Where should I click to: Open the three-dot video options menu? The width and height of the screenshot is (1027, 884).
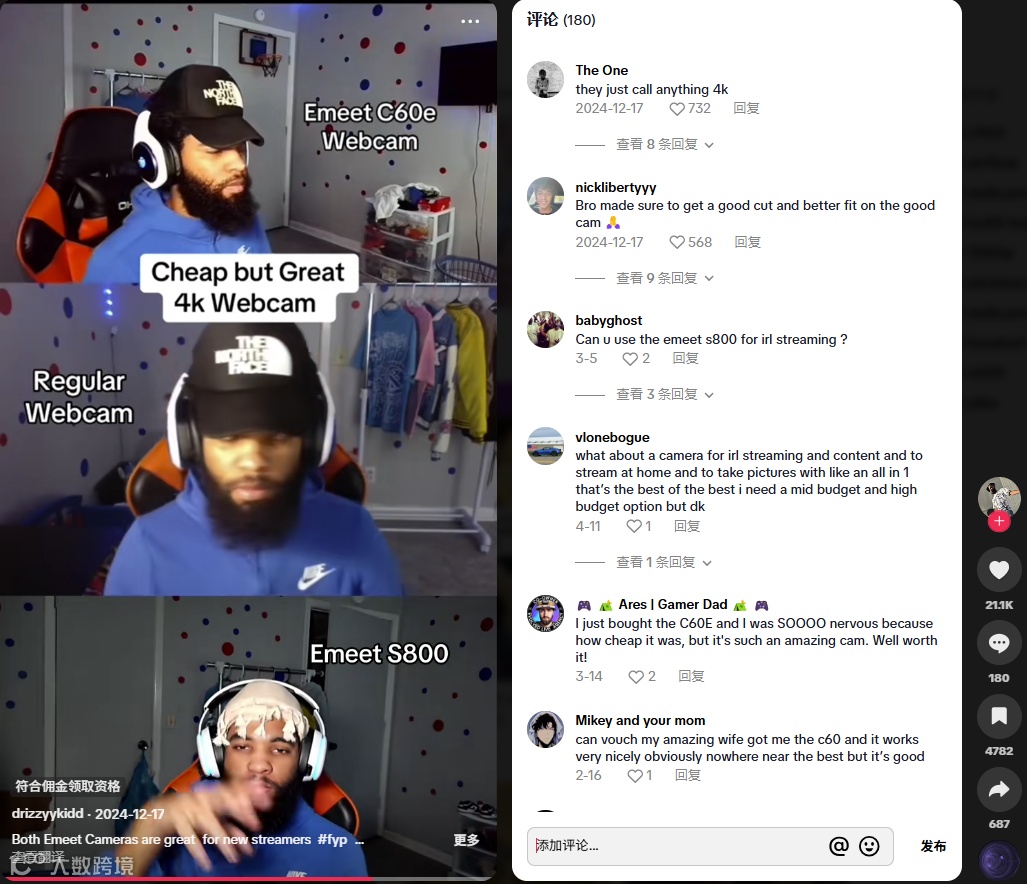coord(470,22)
